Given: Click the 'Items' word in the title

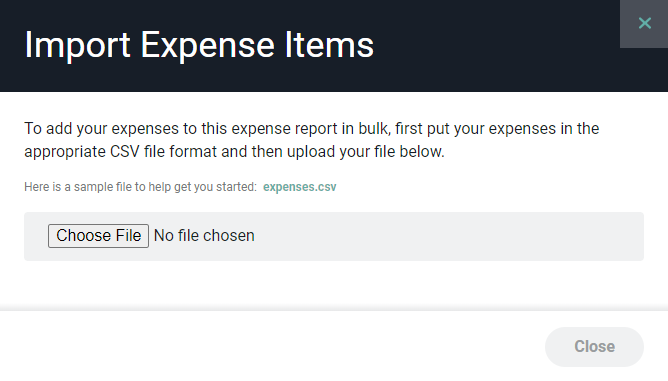Looking at the screenshot, I should click(x=329, y=45).
